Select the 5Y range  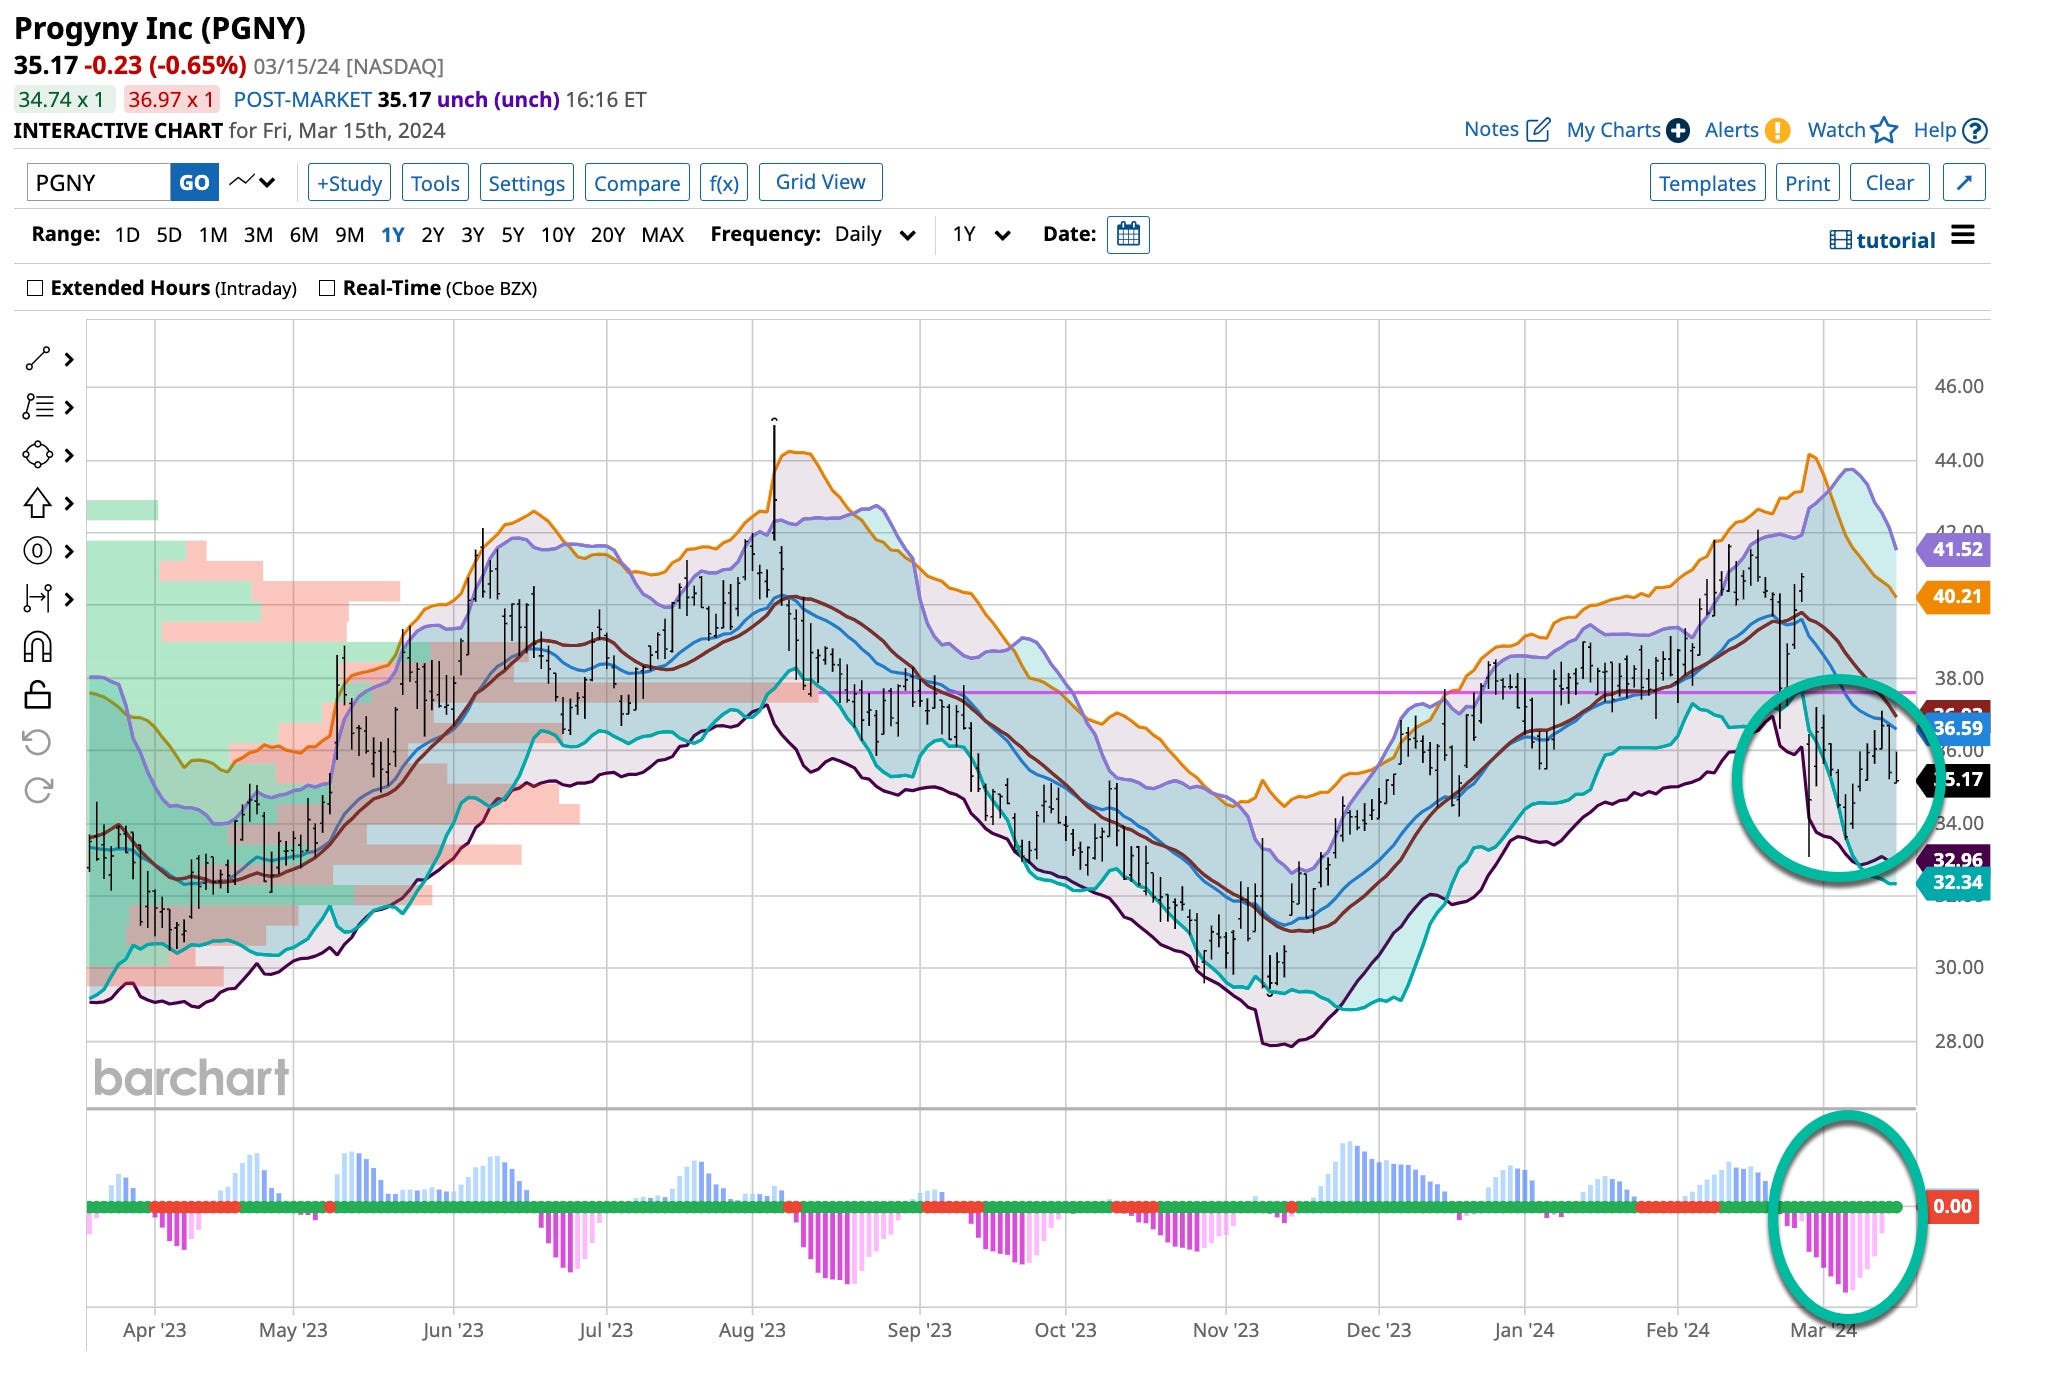click(512, 235)
